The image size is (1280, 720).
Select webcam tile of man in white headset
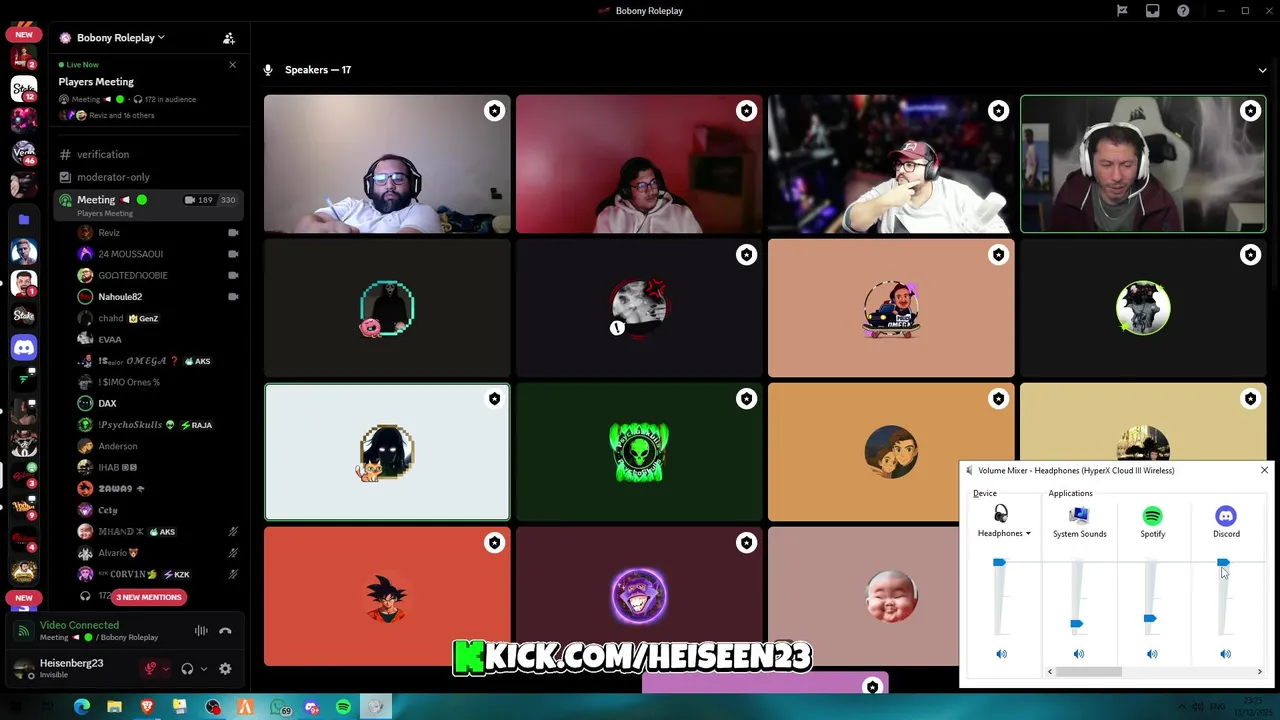(x=1143, y=164)
